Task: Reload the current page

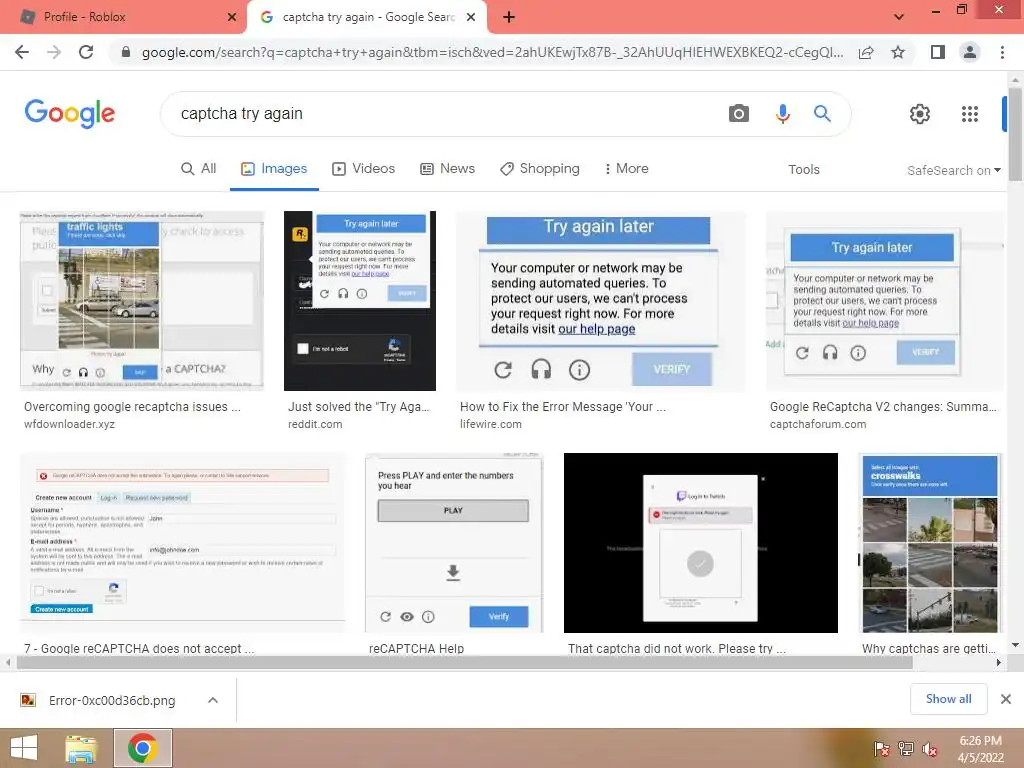Action: point(86,52)
